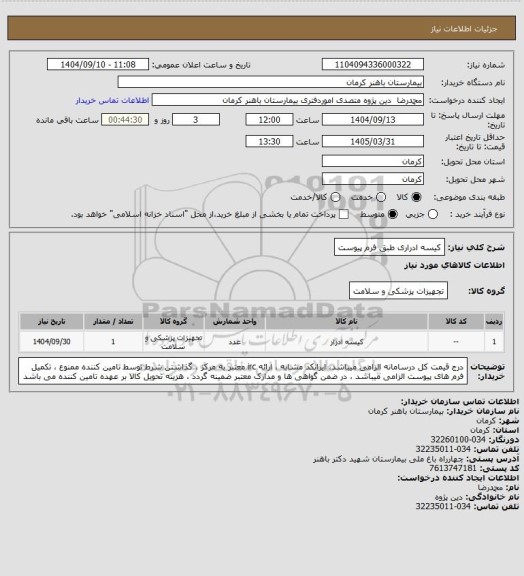Viewport: 524px width, 576px height.
Task: Click the تعداد / مقدار column header
Action: coord(113,321)
